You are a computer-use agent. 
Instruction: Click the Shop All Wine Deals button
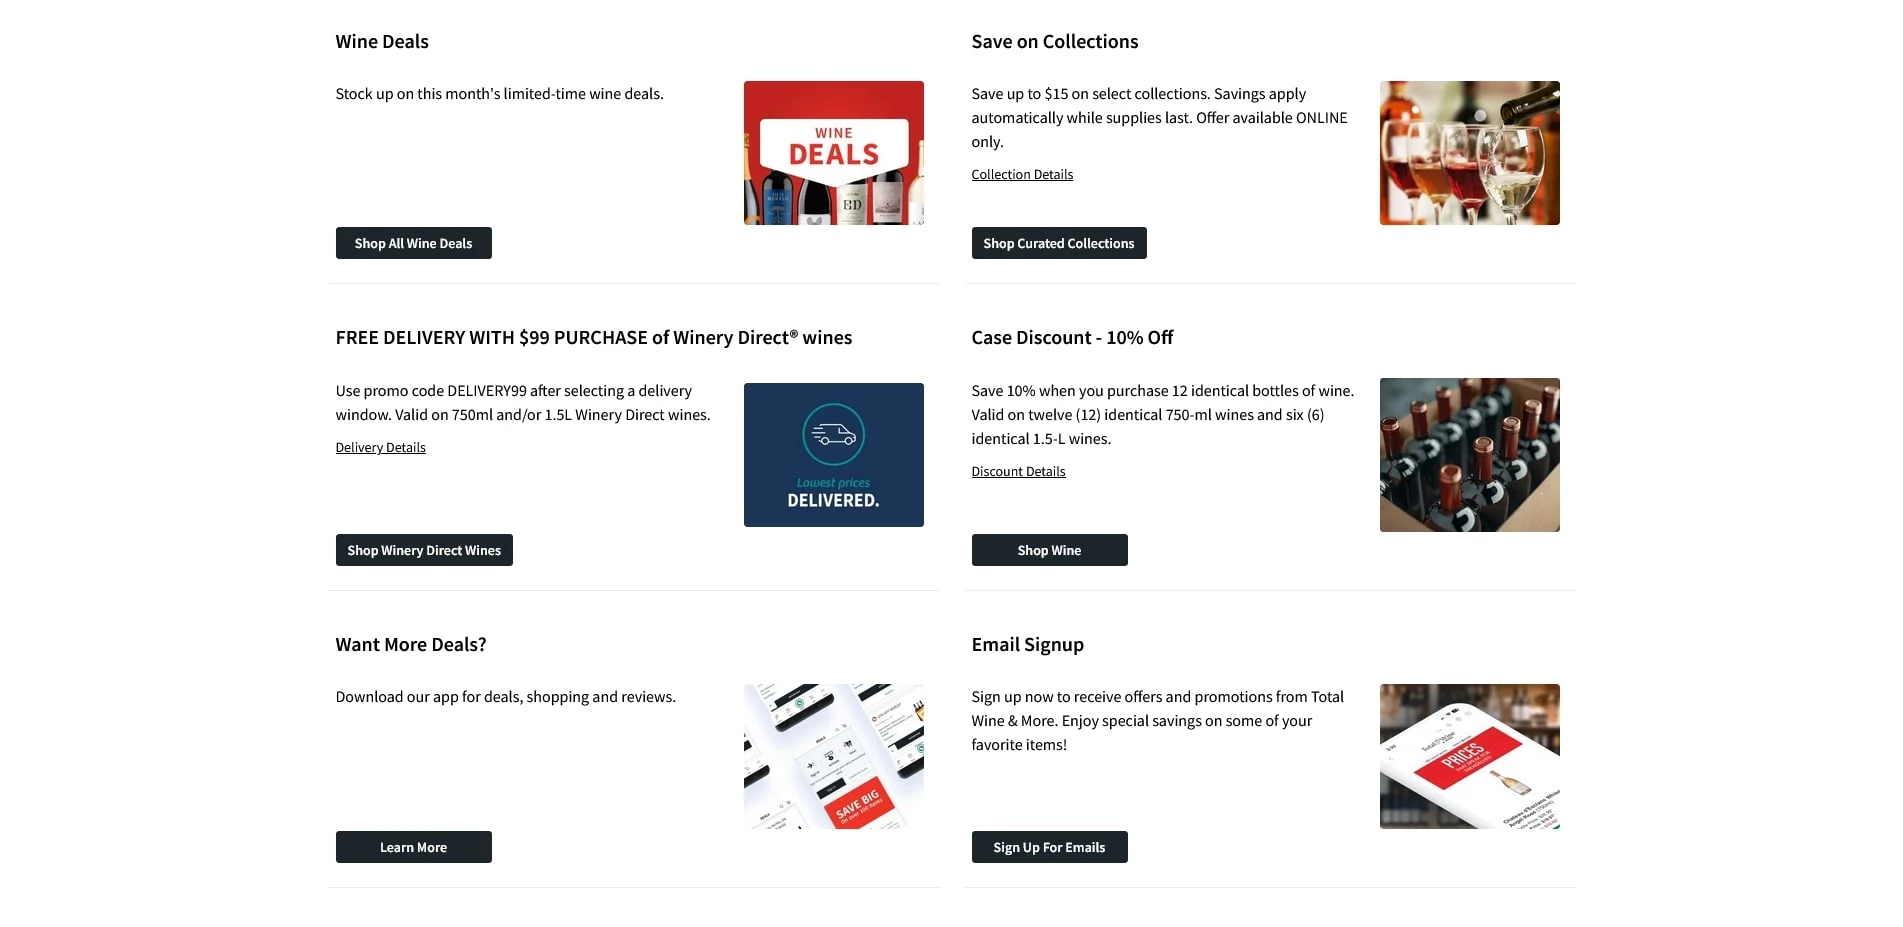(x=413, y=243)
